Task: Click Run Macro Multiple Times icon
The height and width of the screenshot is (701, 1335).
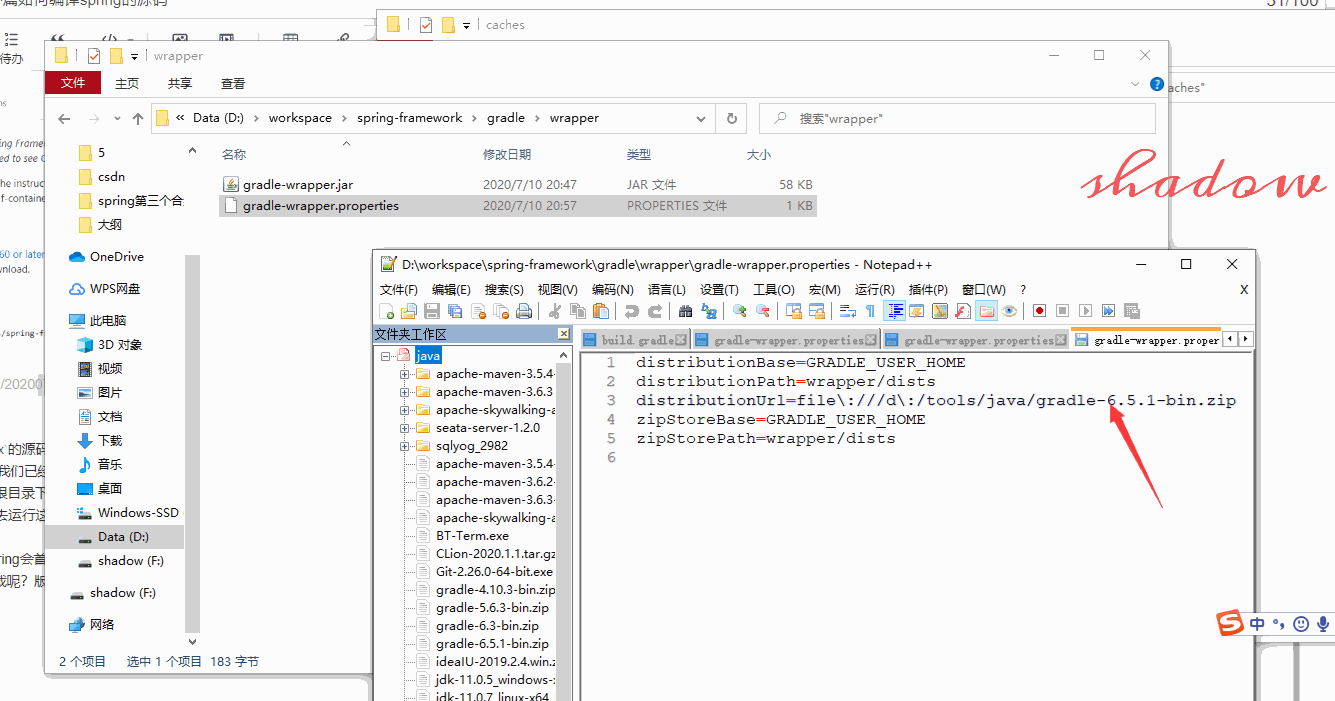Action: point(1108,311)
